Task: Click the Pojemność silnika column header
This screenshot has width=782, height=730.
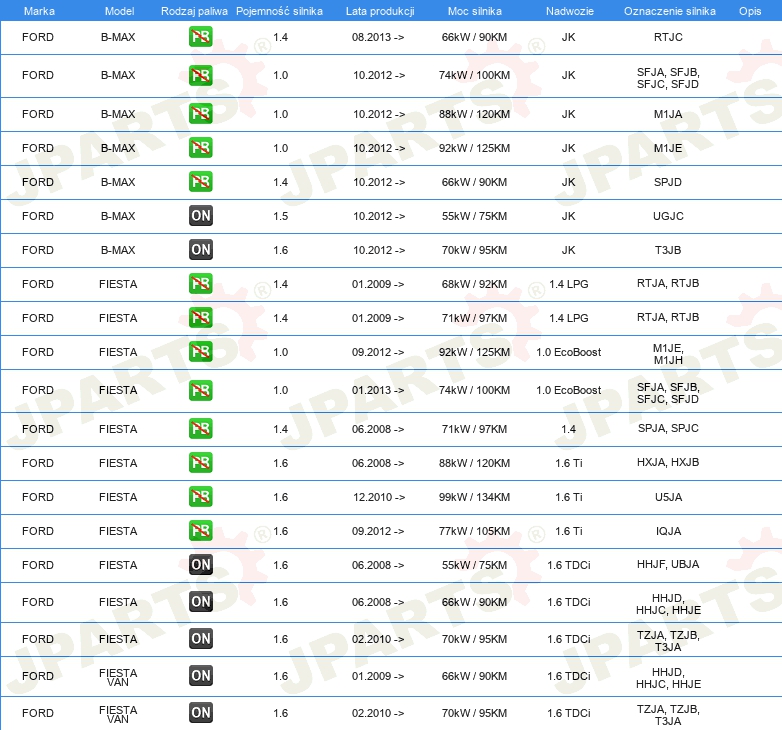Action: pyautogui.click(x=279, y=11)
